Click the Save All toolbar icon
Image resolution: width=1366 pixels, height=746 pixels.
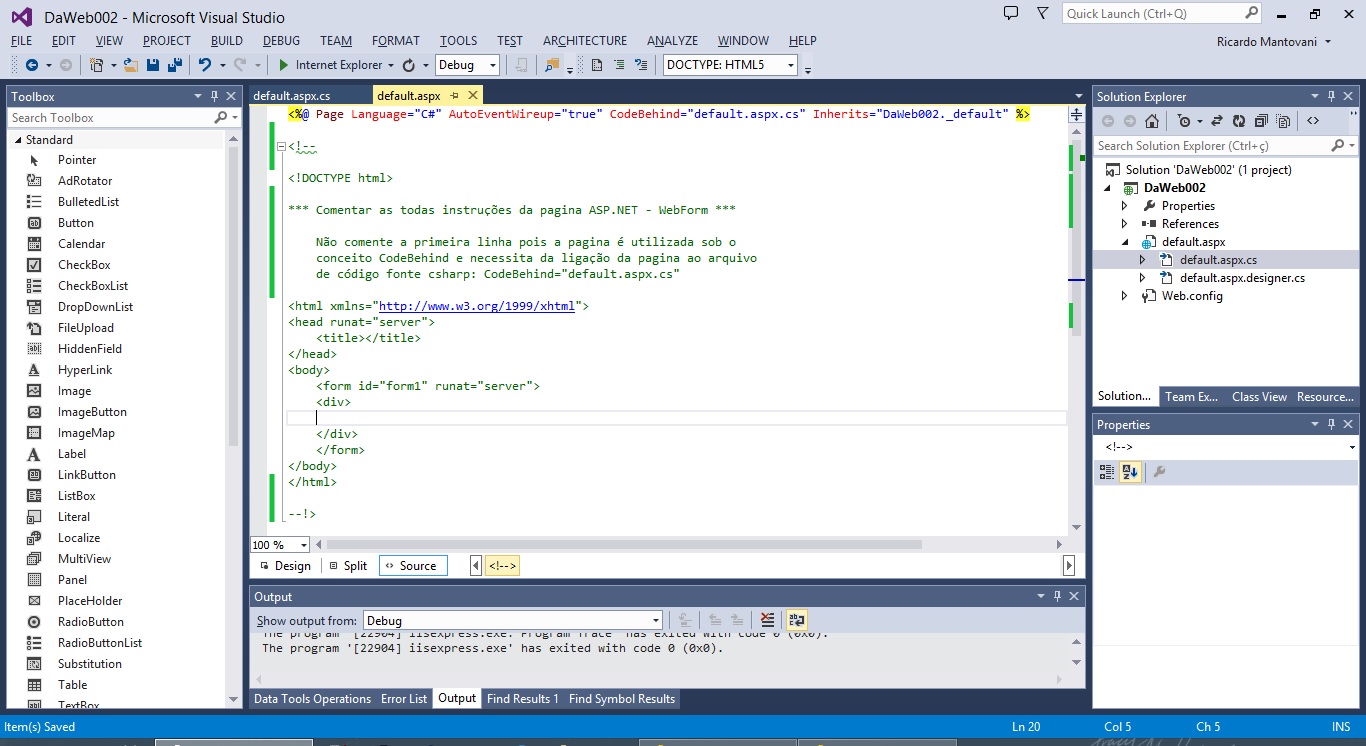(174, 65)
